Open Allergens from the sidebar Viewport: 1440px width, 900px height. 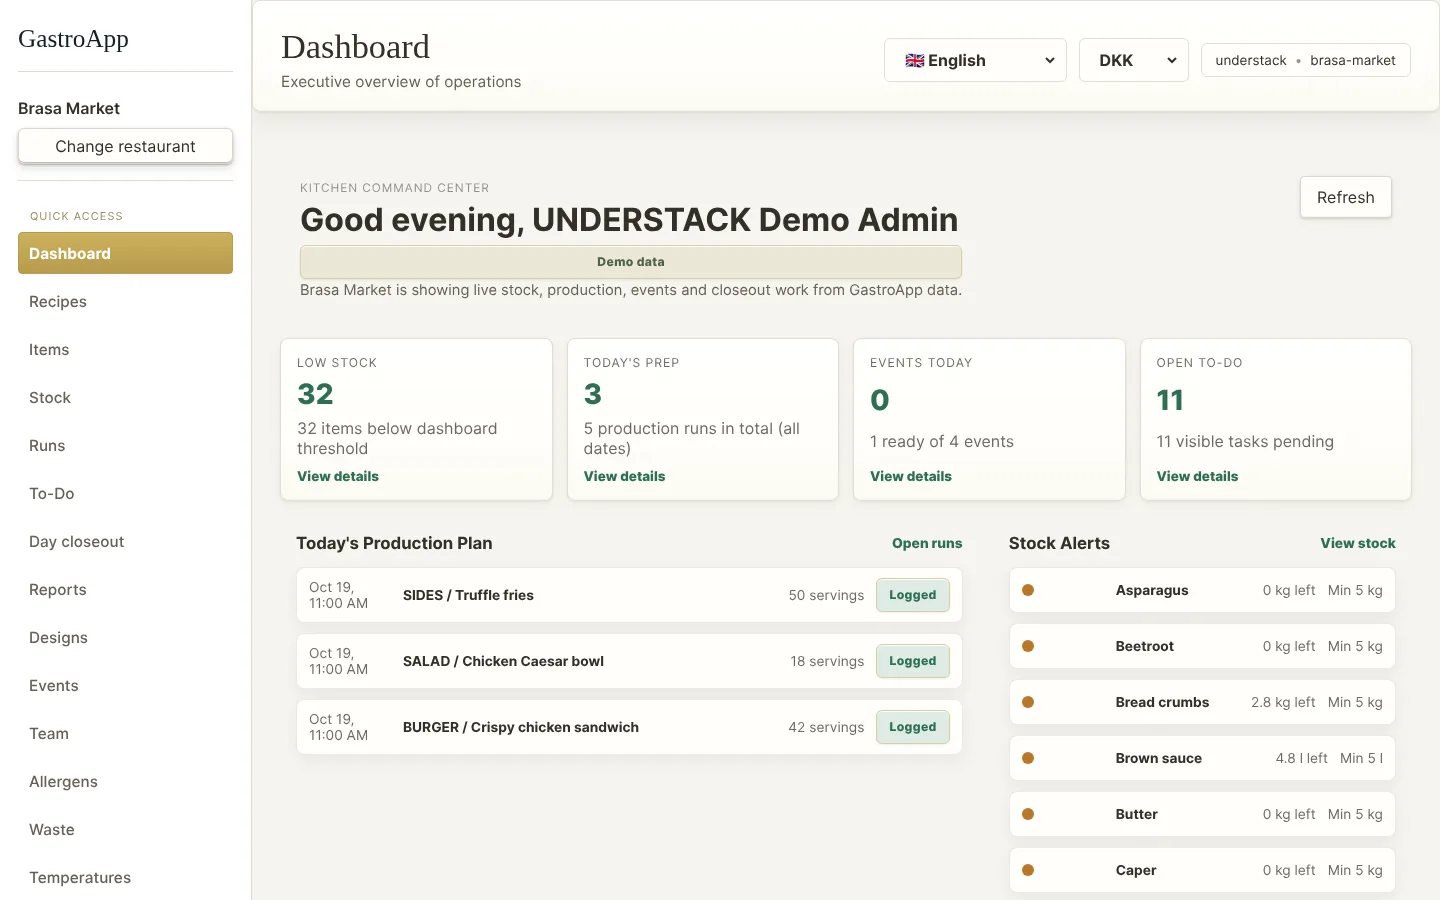click(x=125, y=781)
